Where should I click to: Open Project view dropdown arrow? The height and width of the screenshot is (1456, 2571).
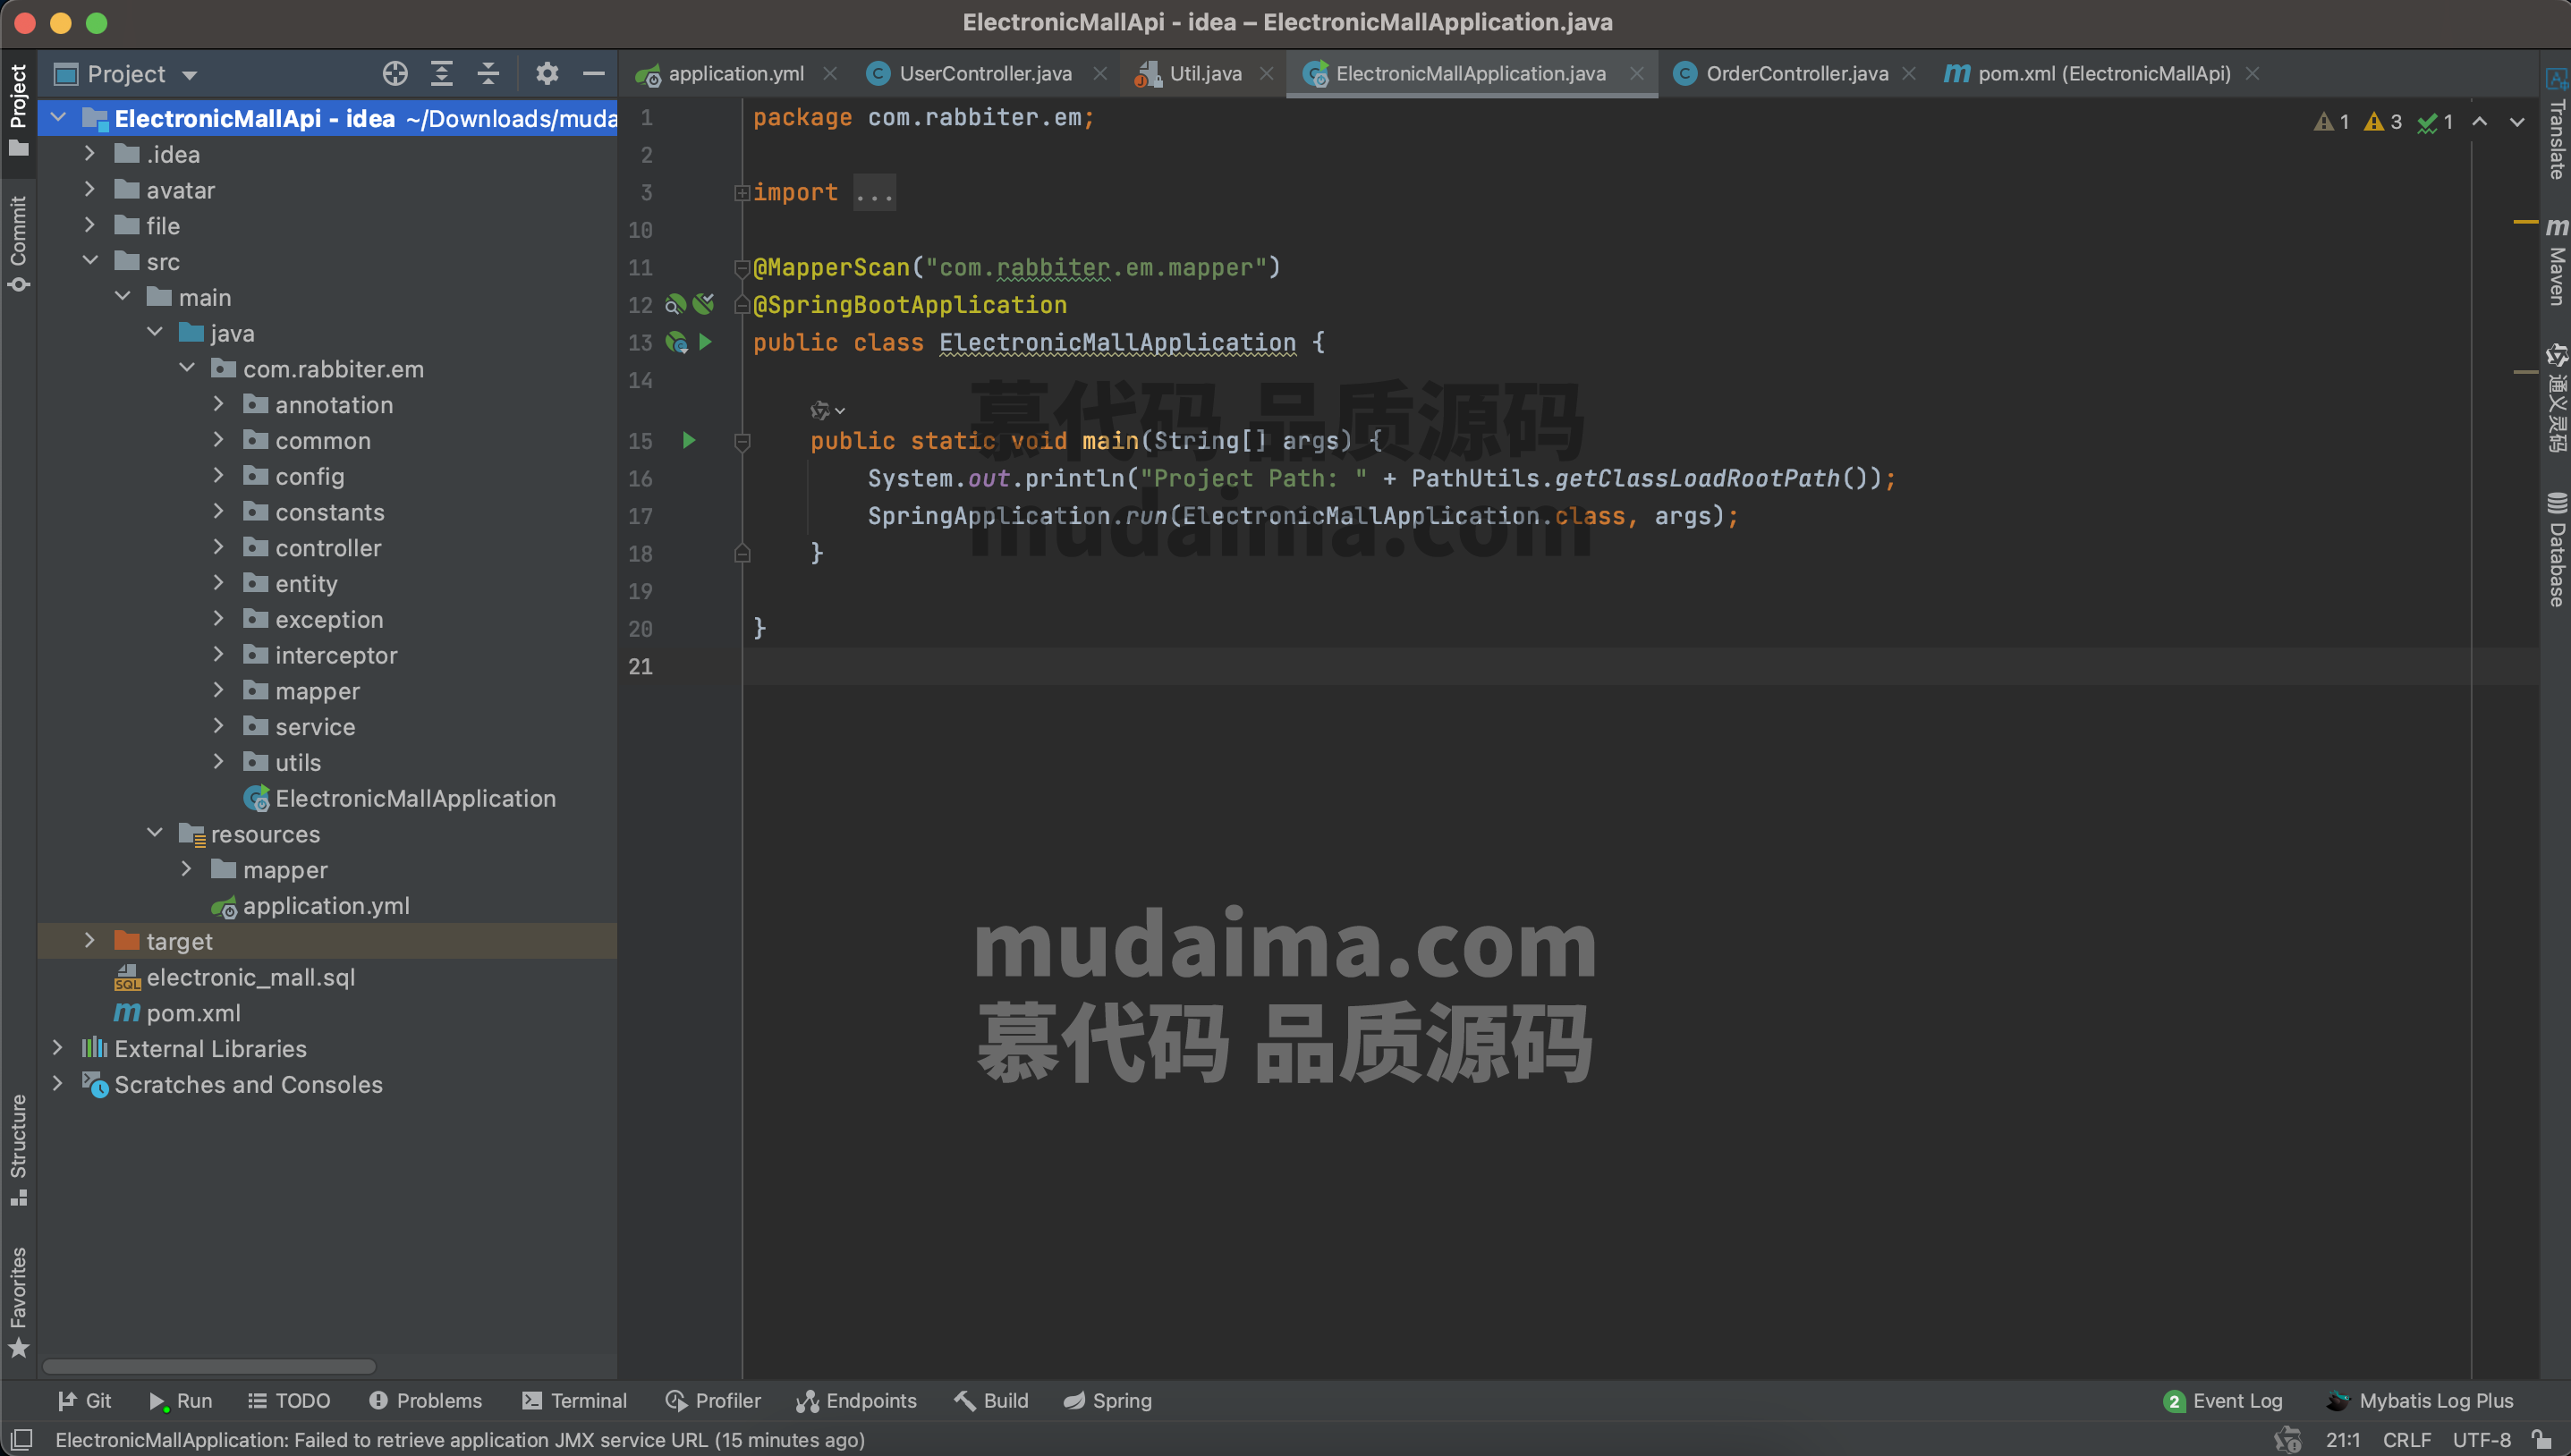pyautogui.click(x=189, y=75)
